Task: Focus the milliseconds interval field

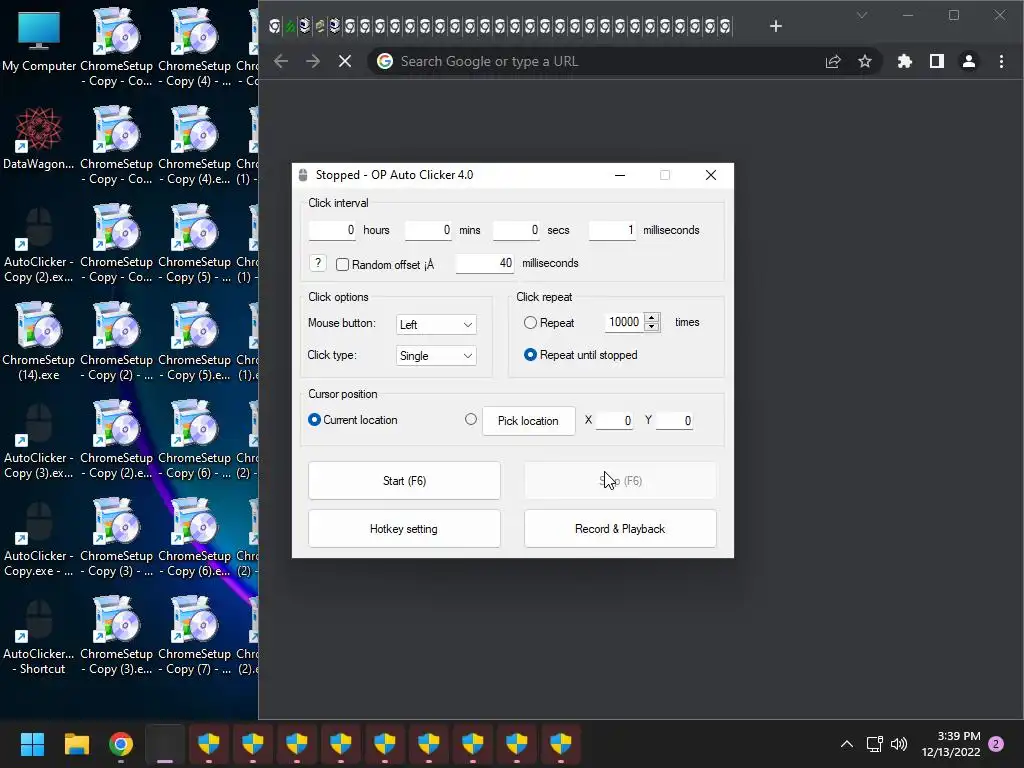Action: [x=613, y=230]
